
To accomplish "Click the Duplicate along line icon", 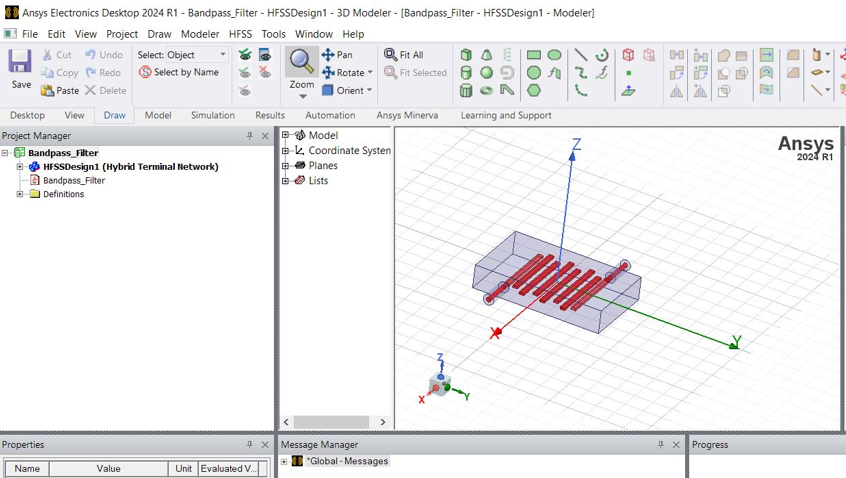I will (700, 55).
